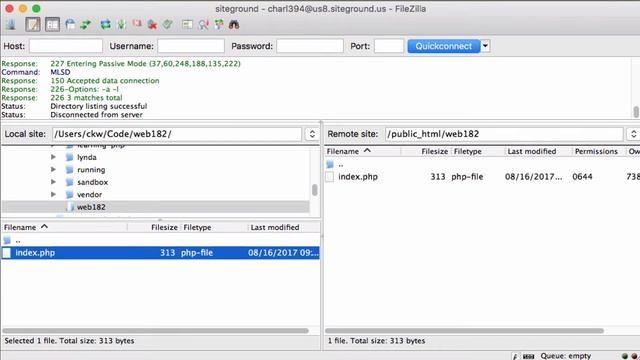This screenshot has height=360, width=640.
Task: Open the Quickconnect history dropdown arrow
Action: click(485, 46)
